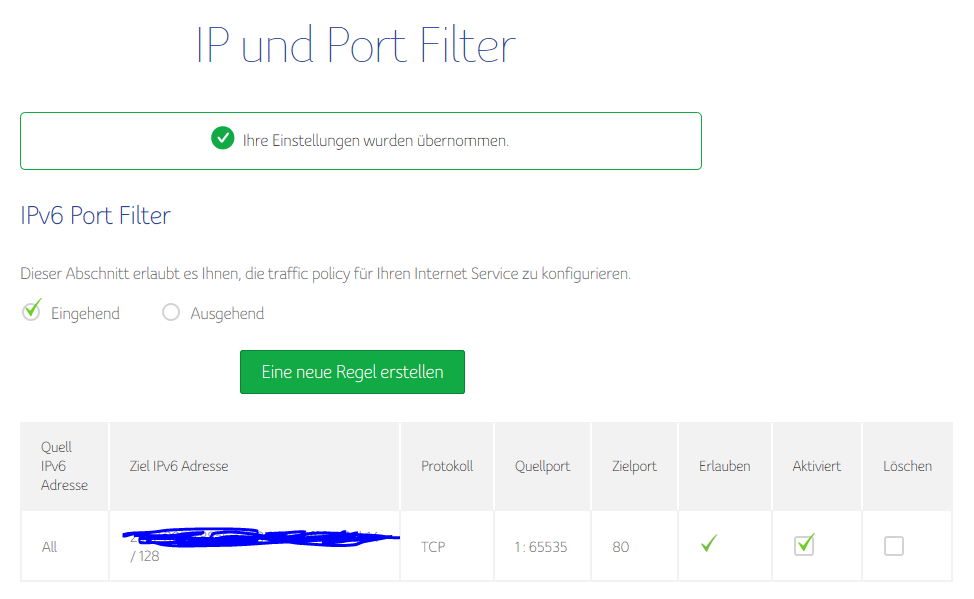Screen dimensions: 974x599
Task: Click the green success checkmark icon
Action: tap(223, 139)
